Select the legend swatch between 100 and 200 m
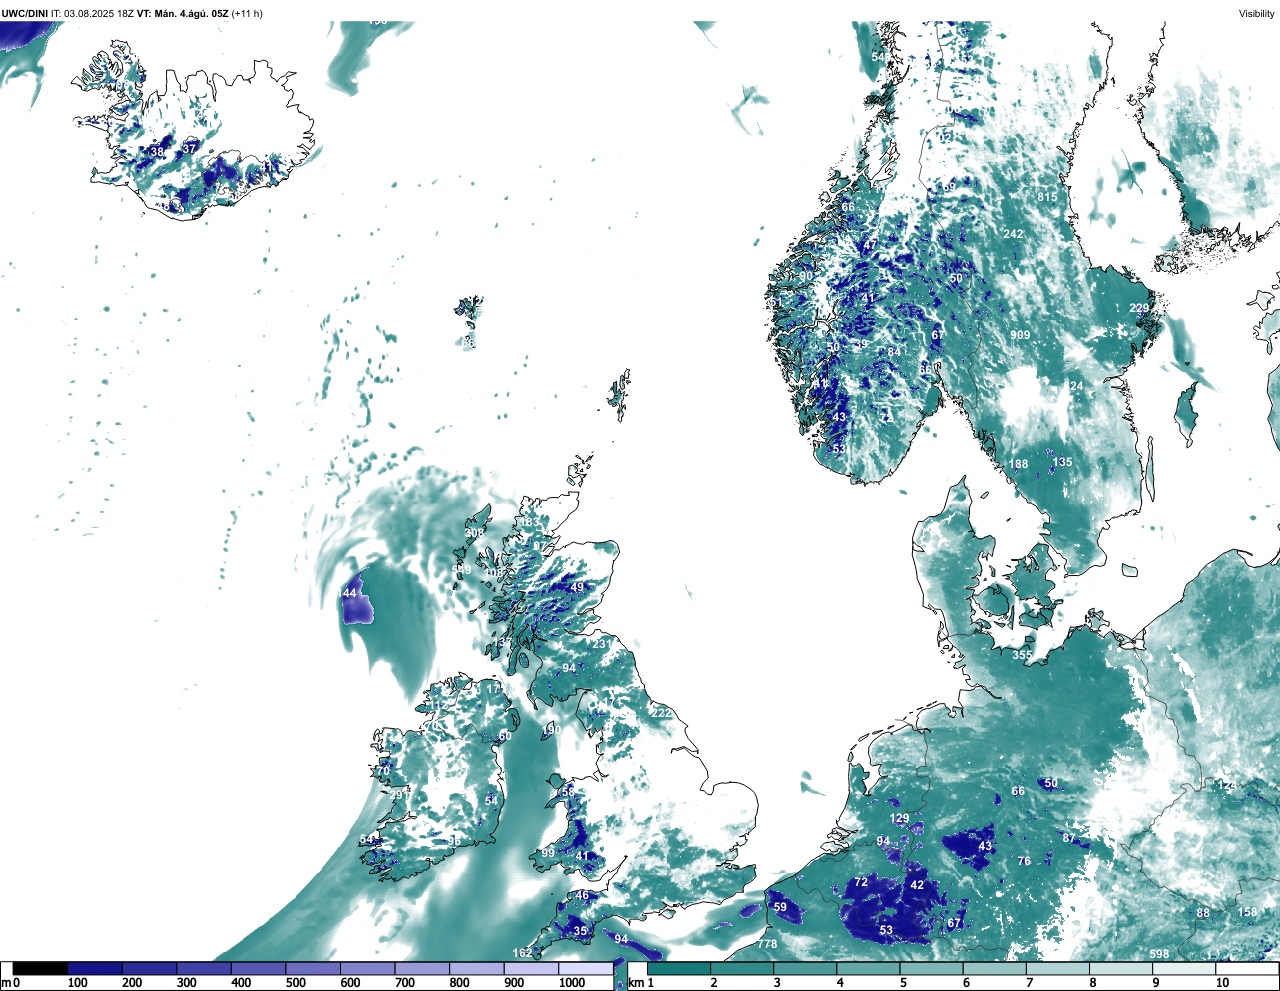Screen dimensions: 1280x991 (x=95, y=969)
